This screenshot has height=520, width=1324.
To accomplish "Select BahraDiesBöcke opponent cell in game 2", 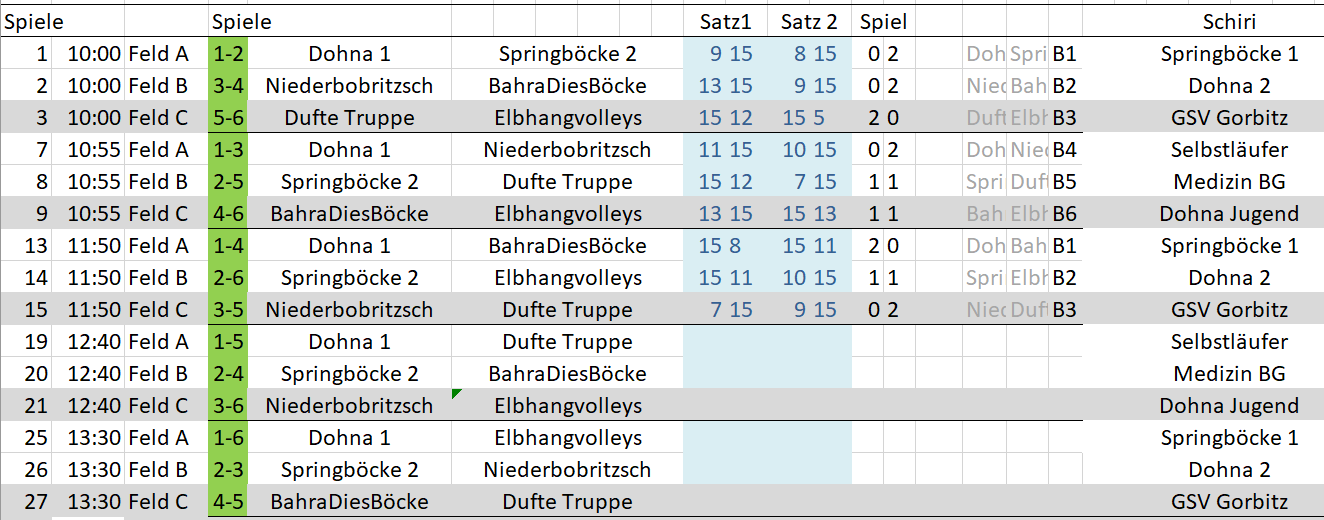I will (x=567, y=86).
